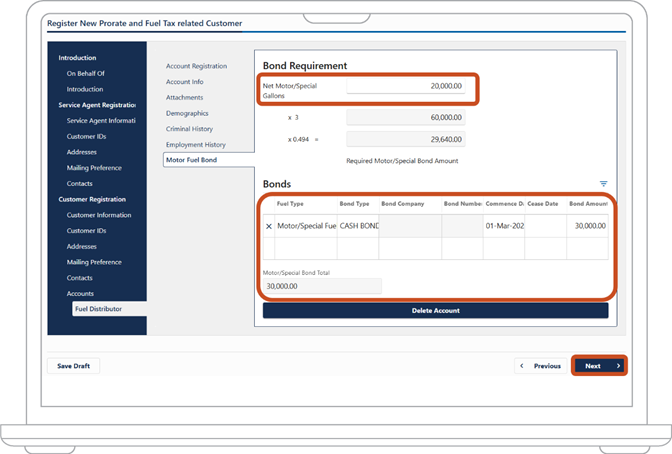Click the Next button

(x=599, y=366)
